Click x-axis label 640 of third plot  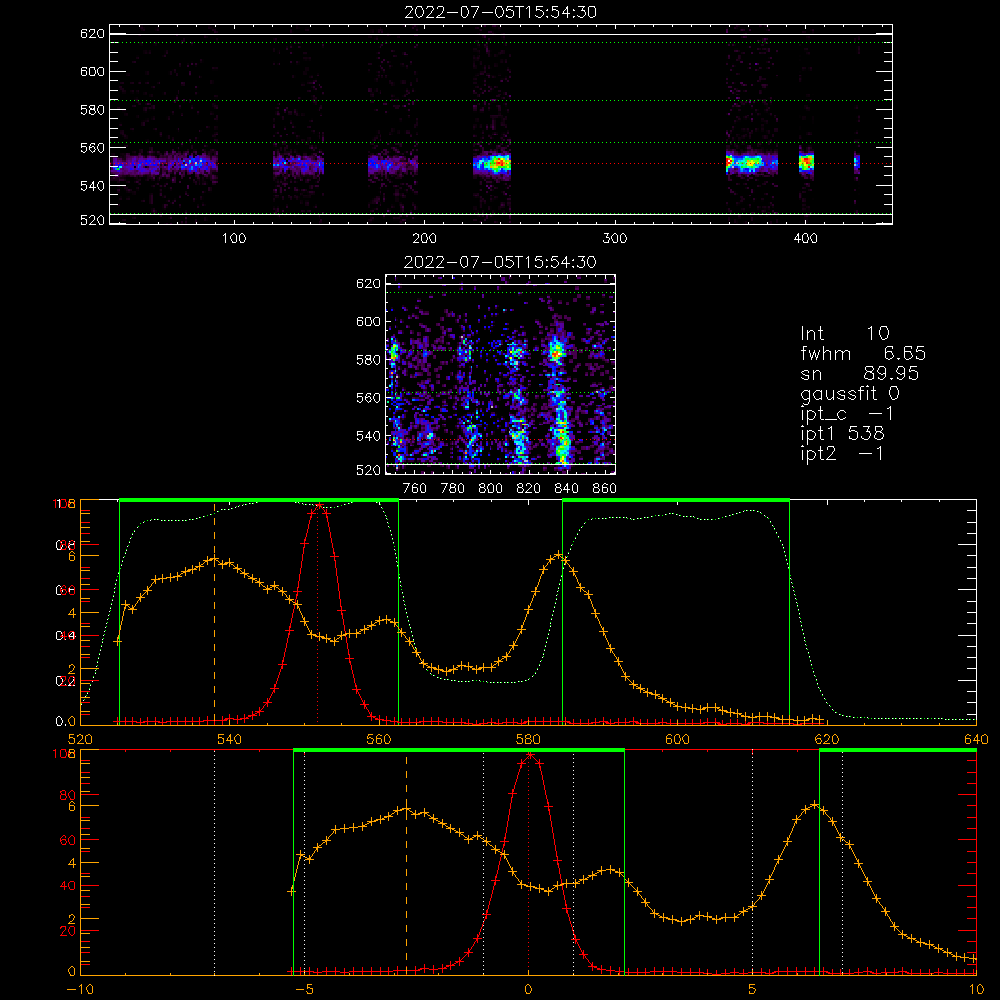pyautogui.click(x=976, y=739)
